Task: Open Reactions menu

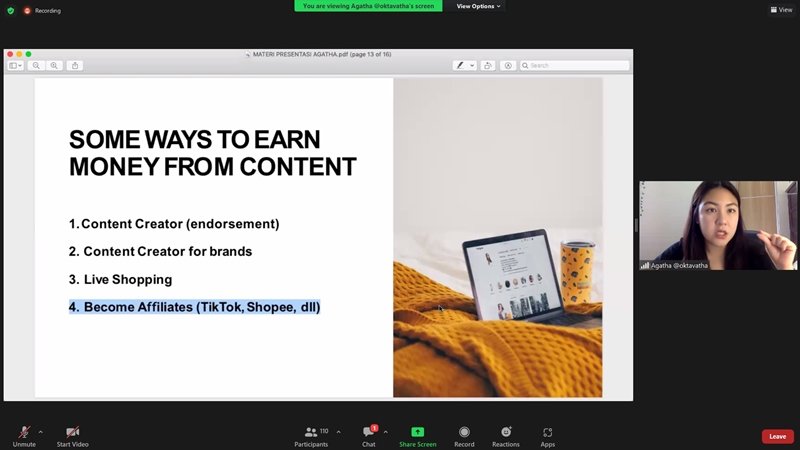Action: point(506,436)
